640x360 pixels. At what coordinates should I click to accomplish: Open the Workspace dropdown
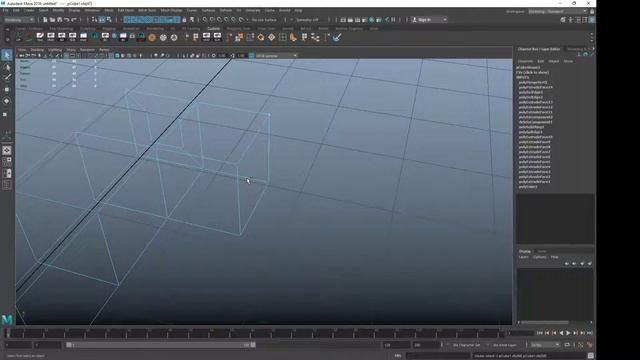[x=557, y=11]
